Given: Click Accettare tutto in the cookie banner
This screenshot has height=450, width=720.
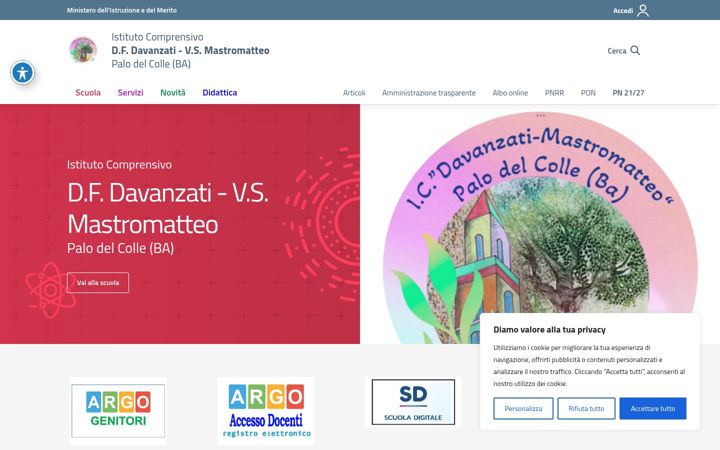Looking at the screenshot, I should tap(652, 408).
